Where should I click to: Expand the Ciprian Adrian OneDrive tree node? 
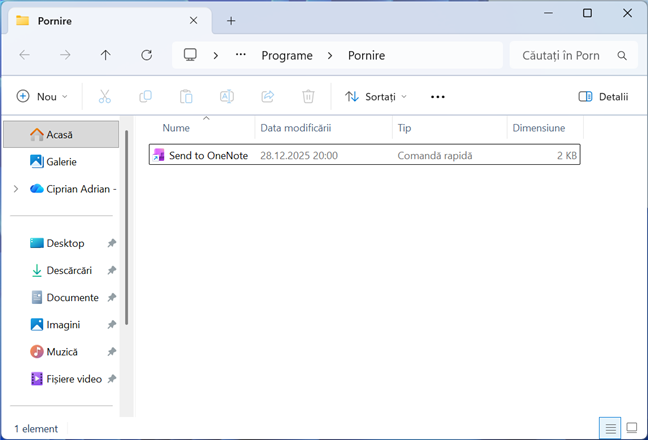point(15,189)
